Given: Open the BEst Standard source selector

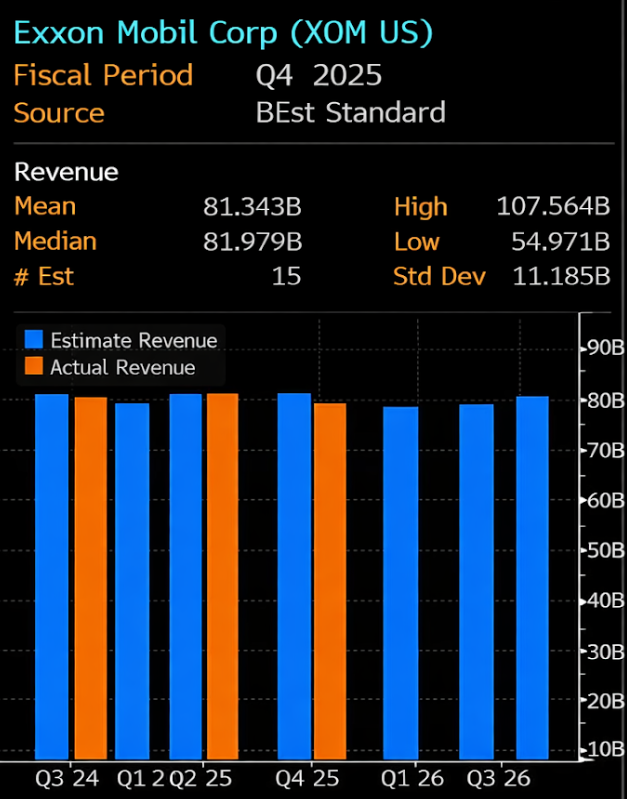Looking at the screenshot, I should pos(350,112).
